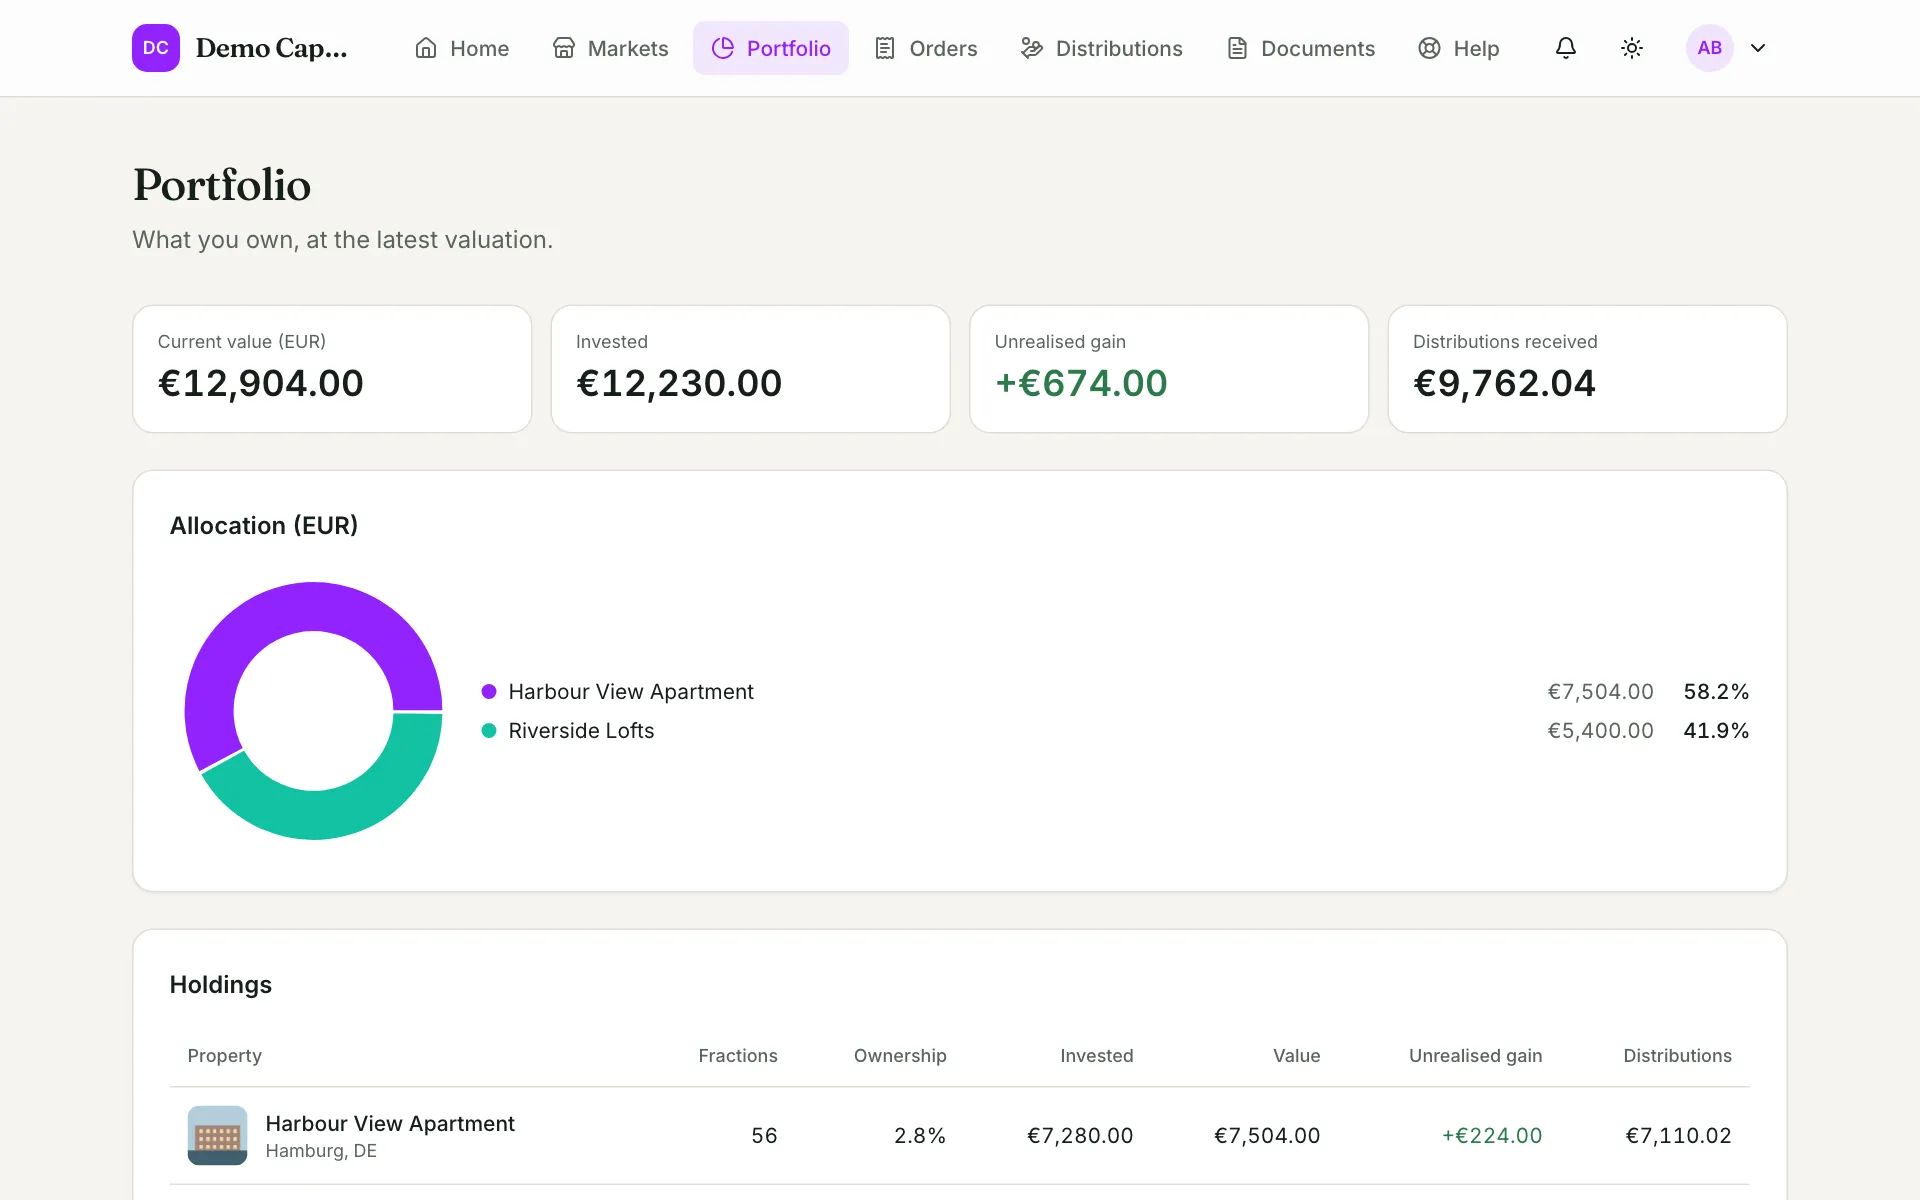Click the Hamburg, DE location text
Image resolution: width=1920 pixels, height=1200 pixels.
click(x=321, y=1151)
